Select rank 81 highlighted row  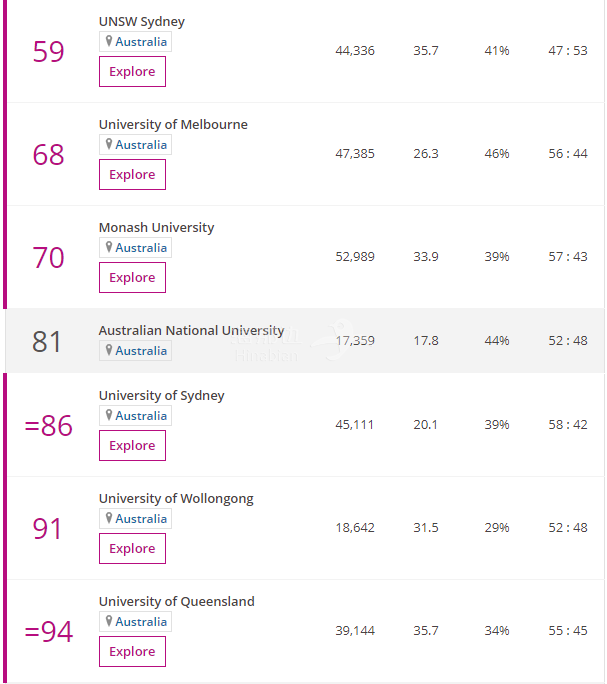click(305, 341)
